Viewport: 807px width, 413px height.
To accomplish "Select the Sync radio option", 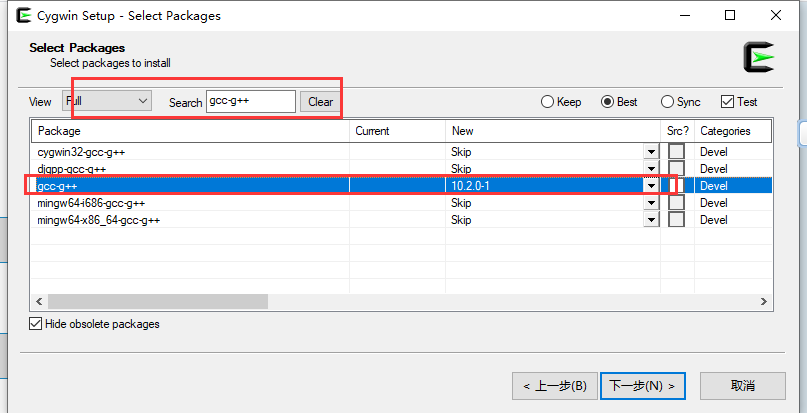I will point(680,102).
